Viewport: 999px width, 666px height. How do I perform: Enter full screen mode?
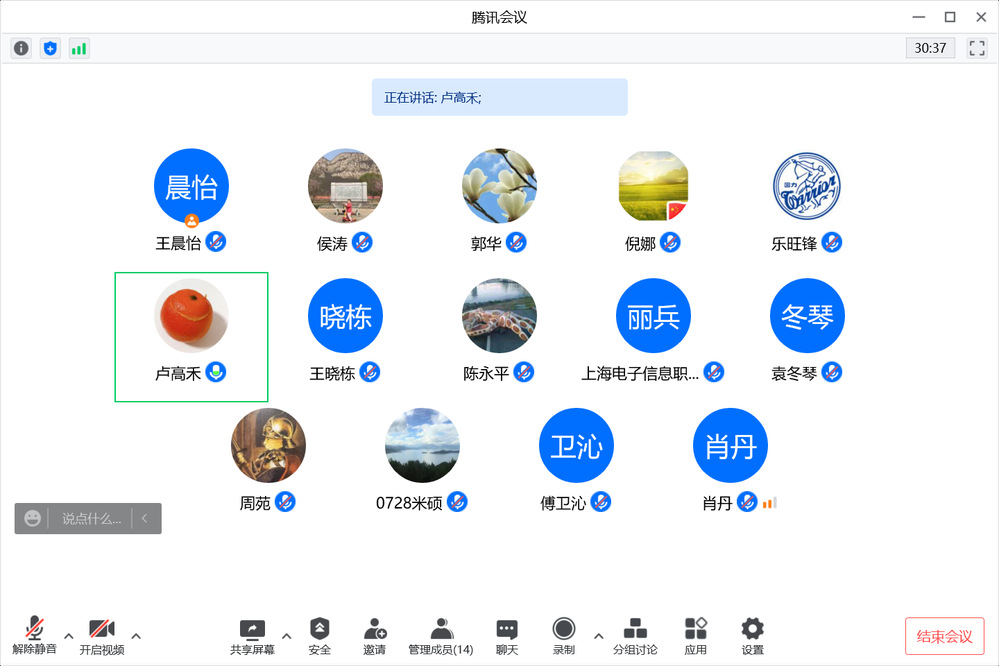pyautogui.click(x=977, y=48)
